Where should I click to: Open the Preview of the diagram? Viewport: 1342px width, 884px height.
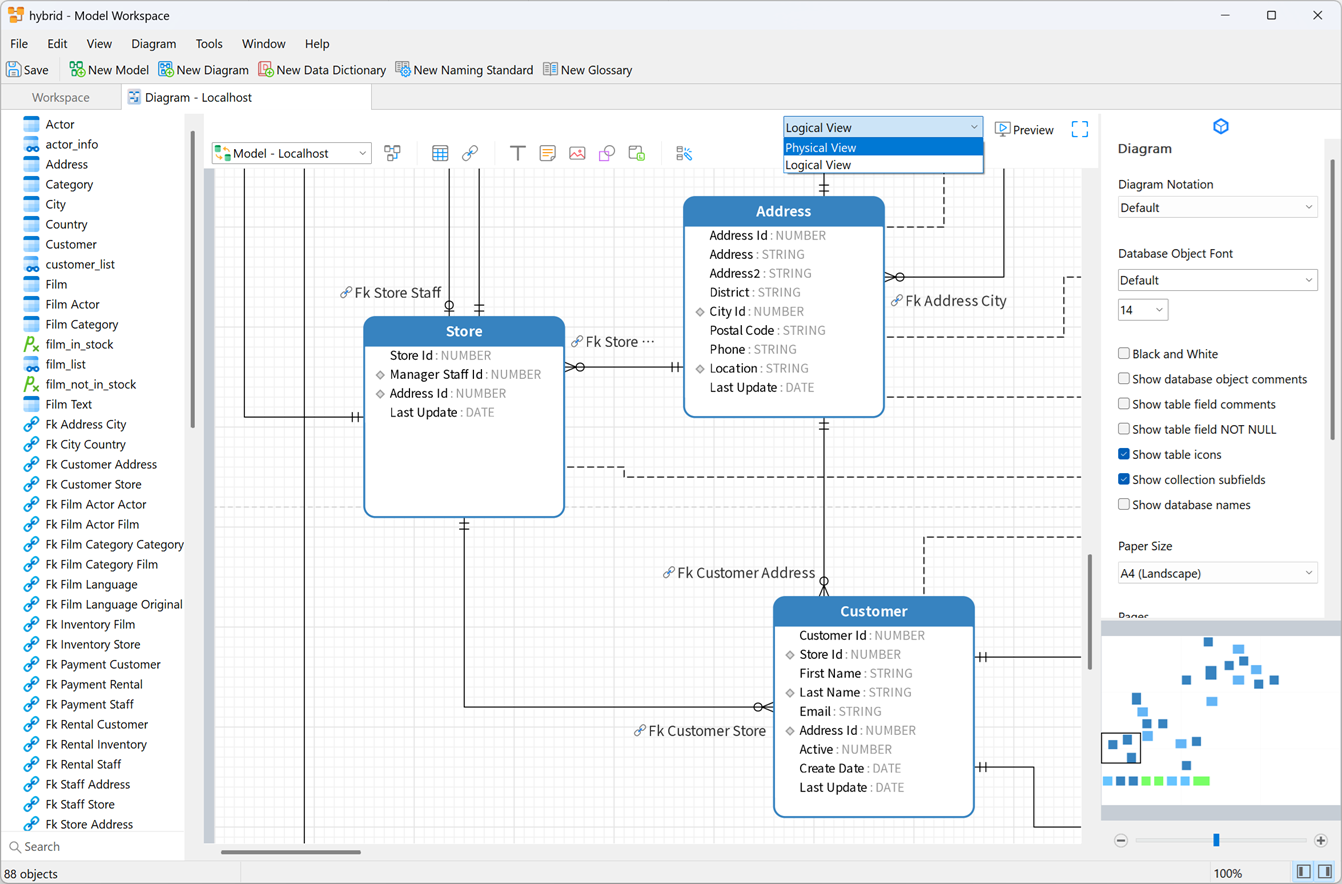[x=1024, y=130]
